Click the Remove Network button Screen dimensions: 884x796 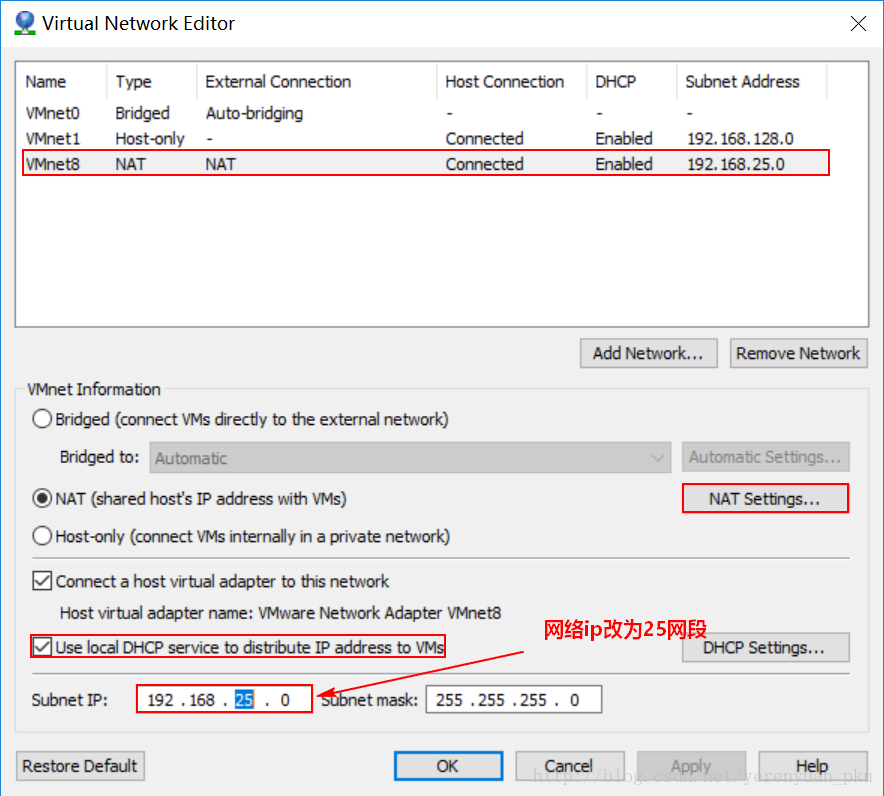point(798,353)
